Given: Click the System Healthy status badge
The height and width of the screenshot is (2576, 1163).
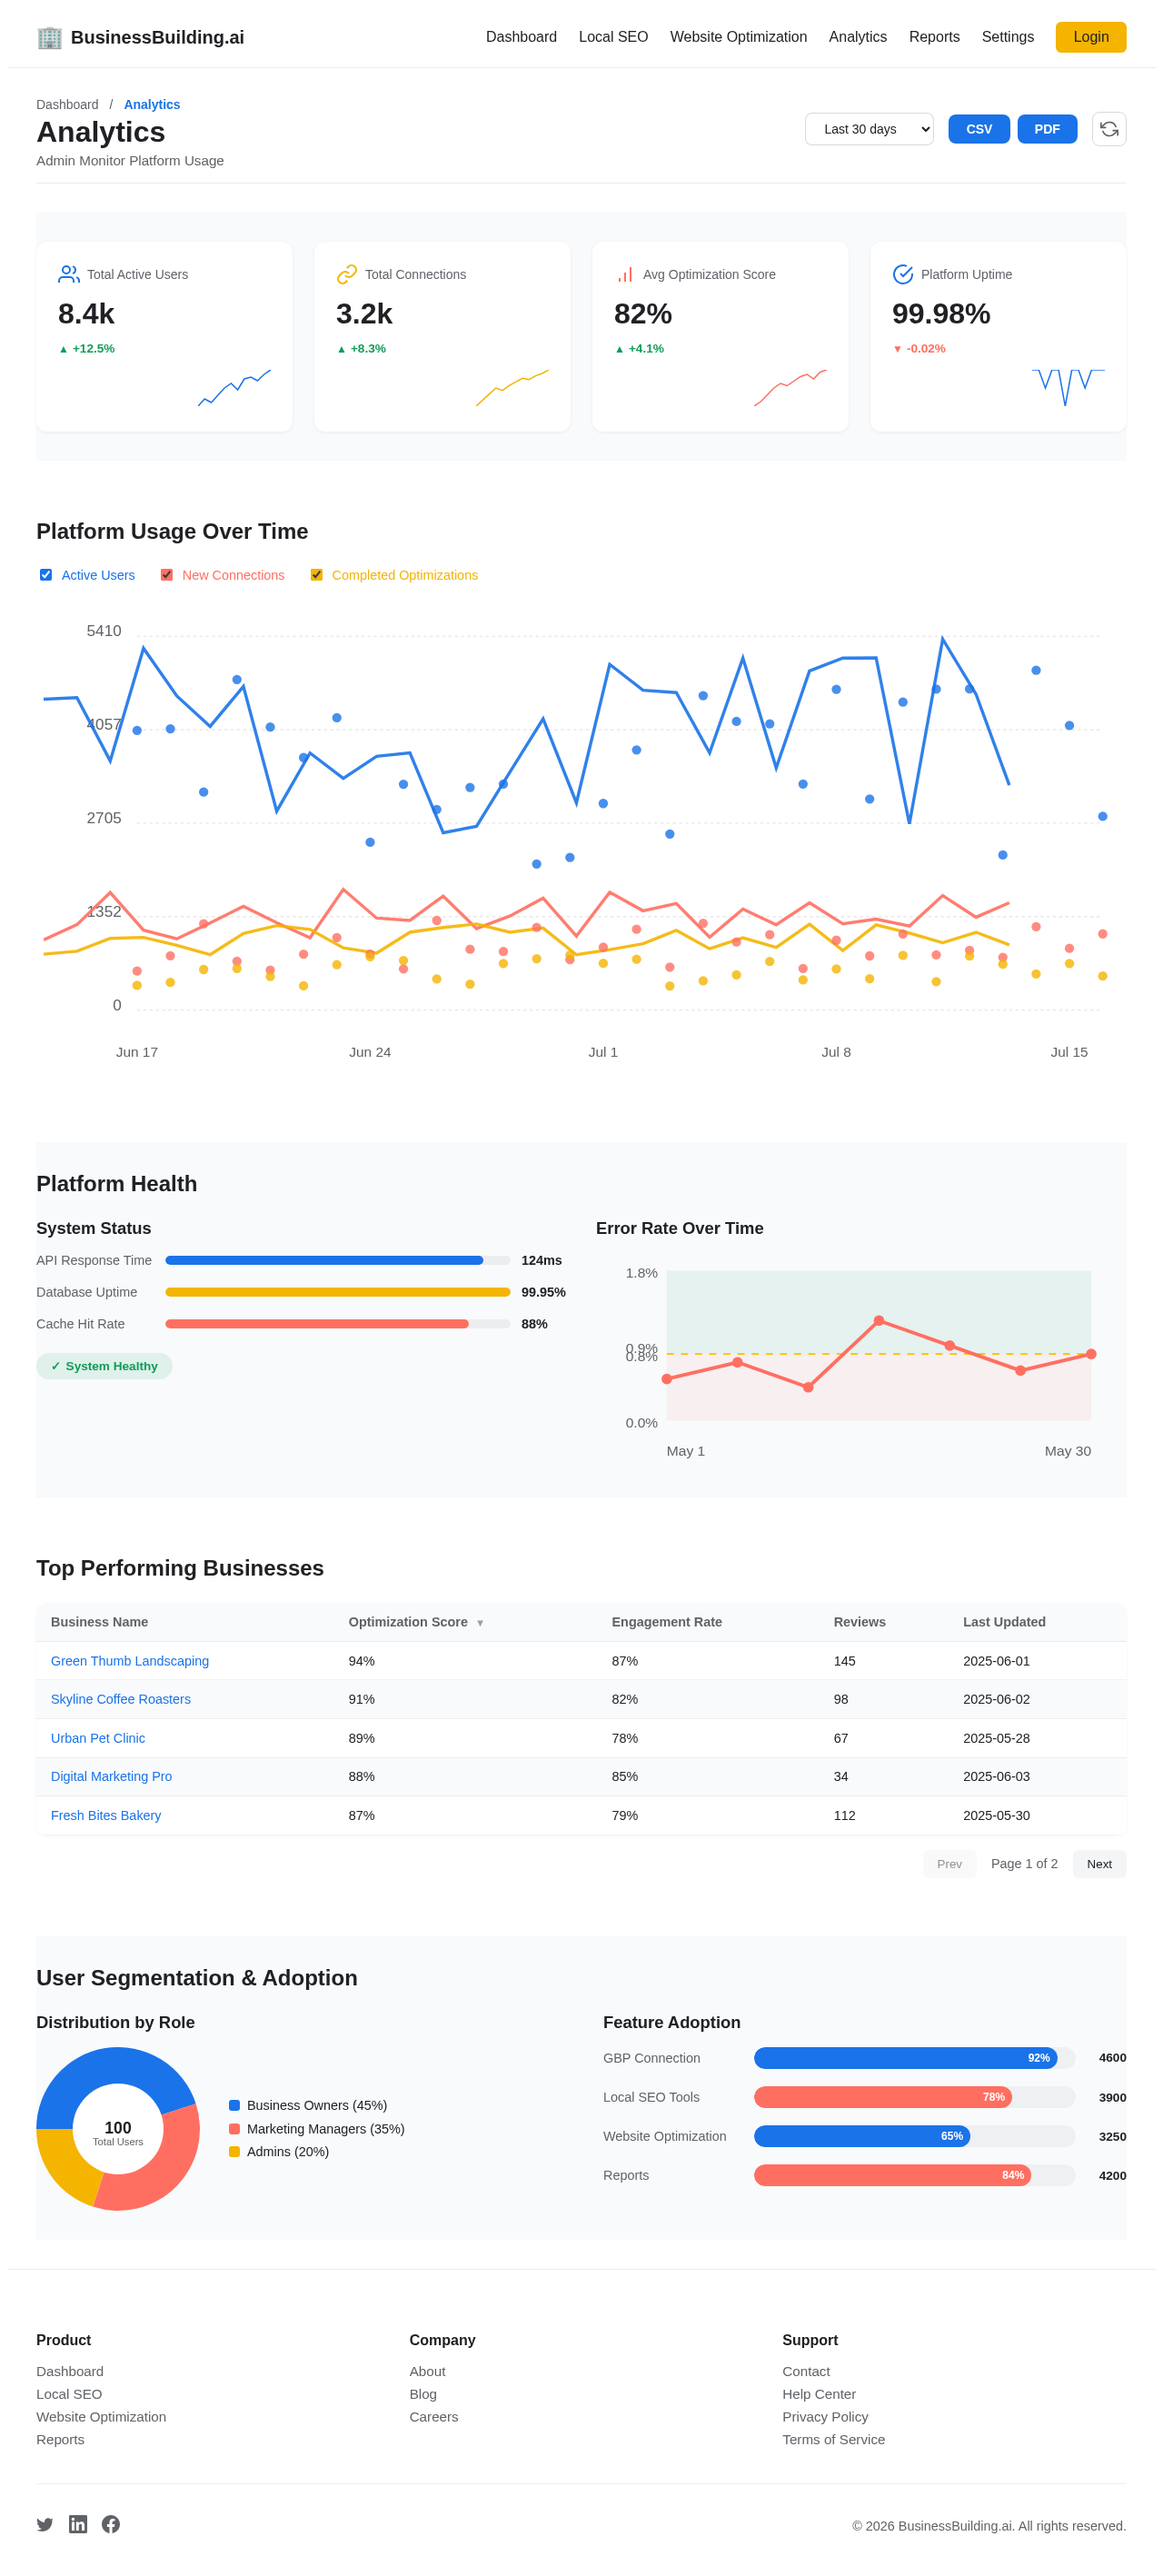Looking at the screenshot, I should coord(104,1366).
